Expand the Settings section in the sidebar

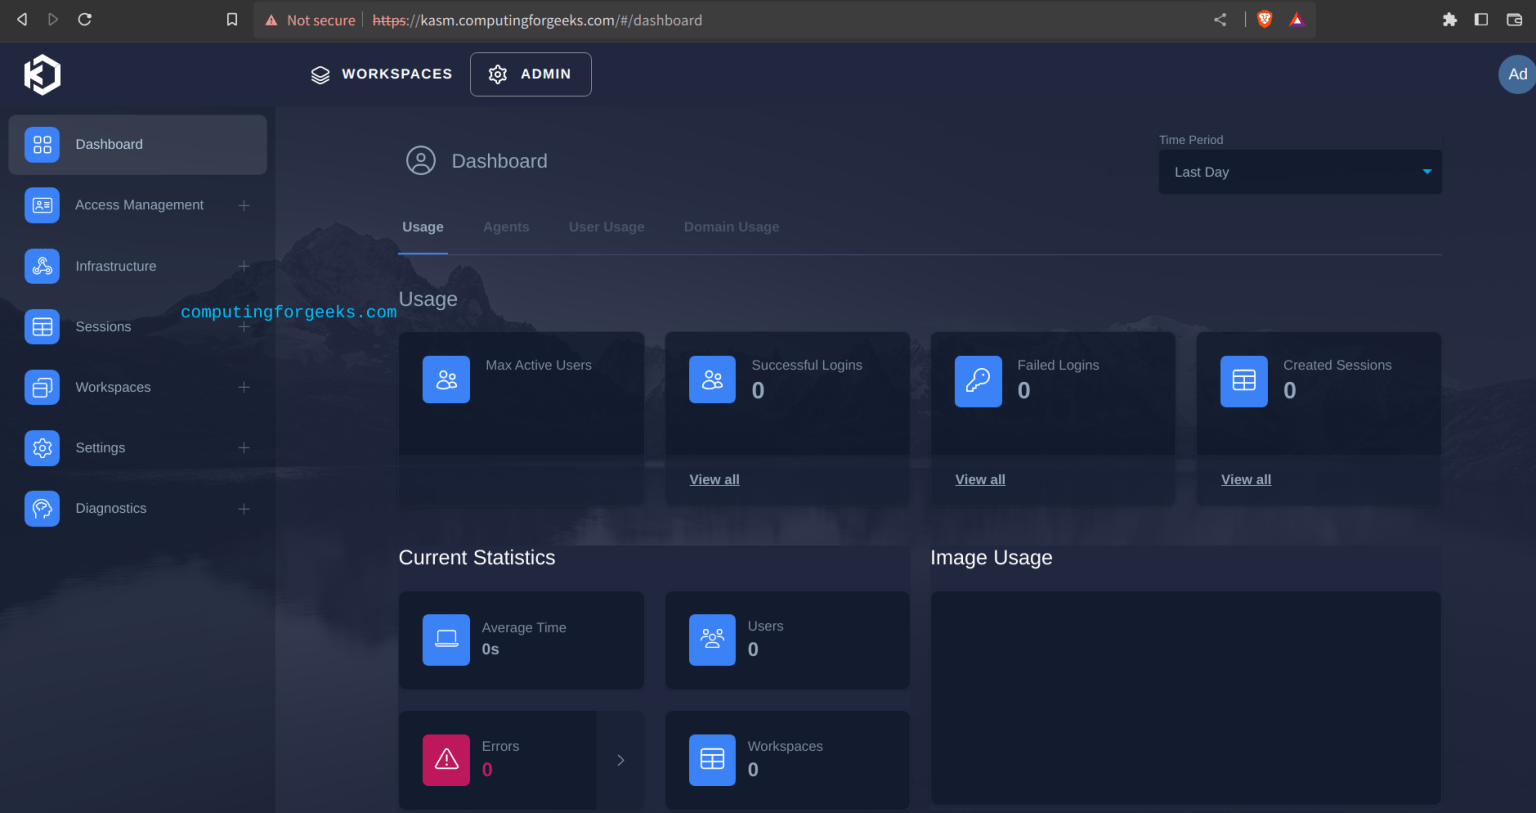(244, 447)
